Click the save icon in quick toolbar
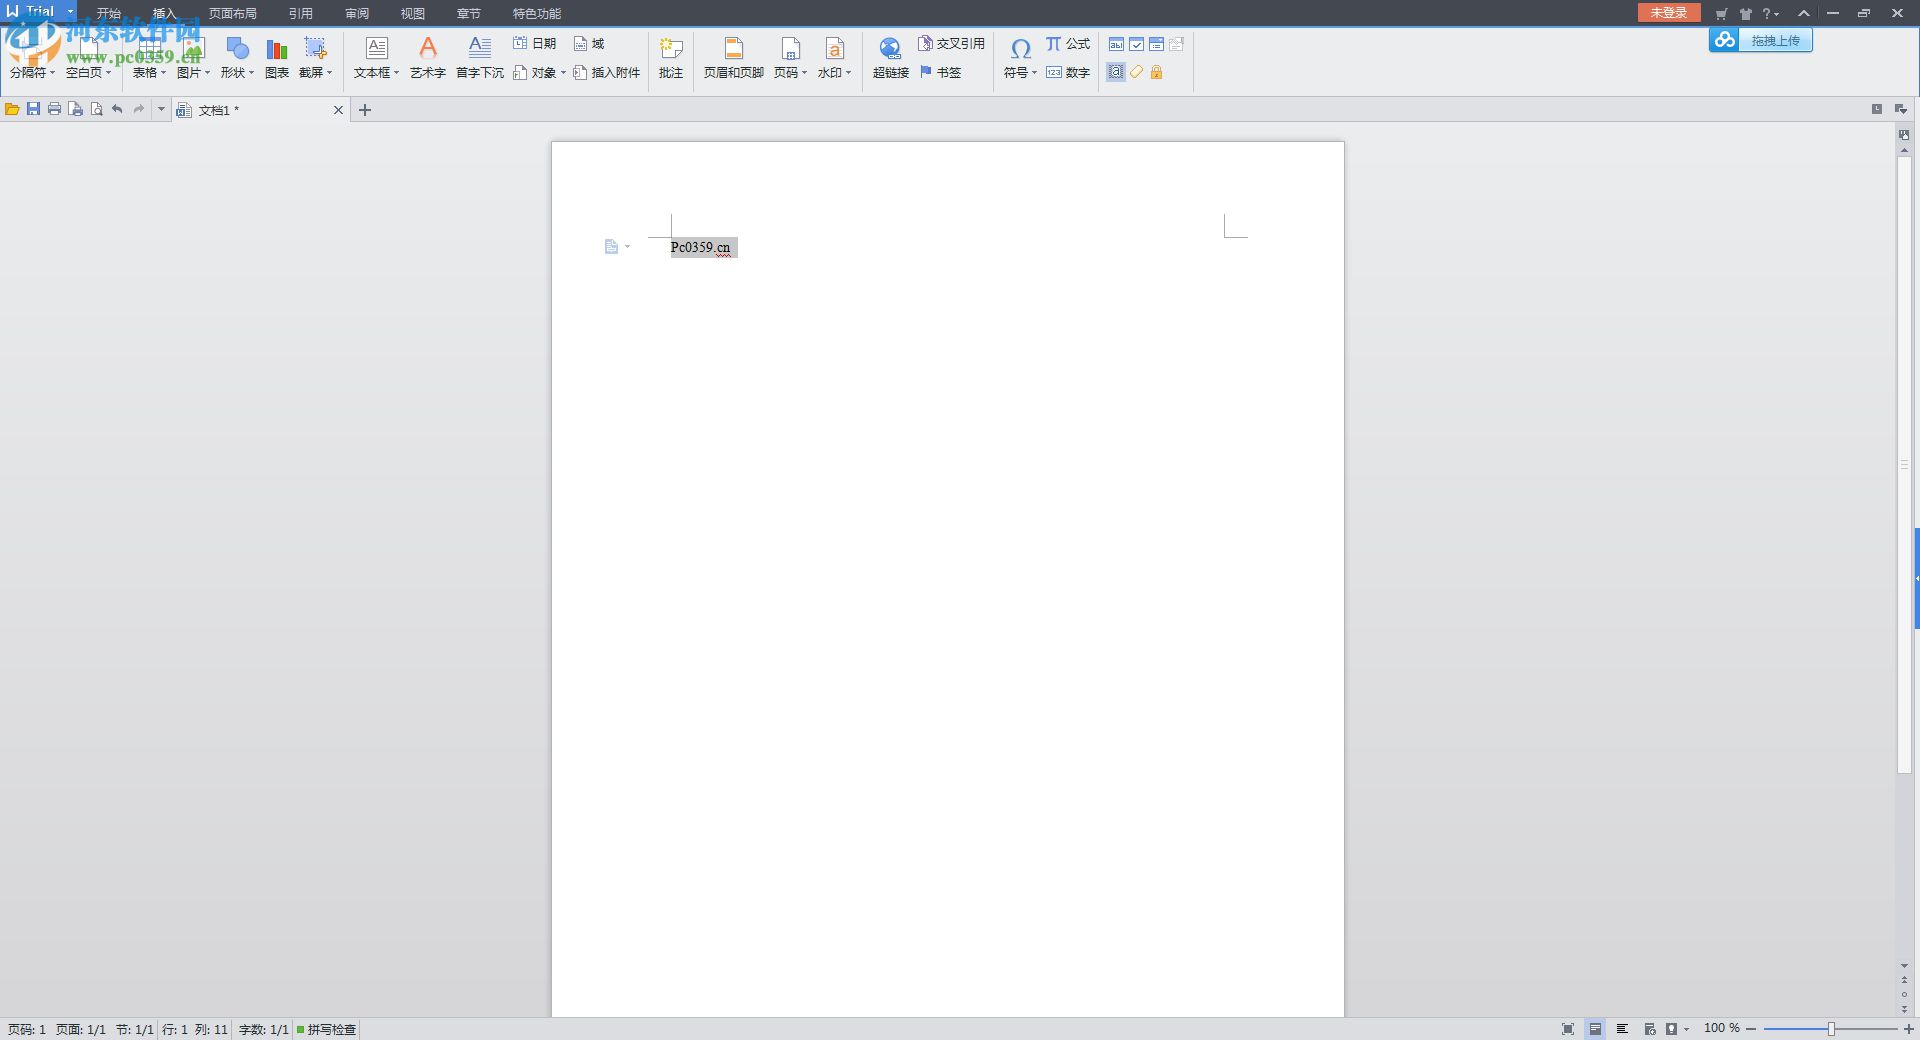Screen dimensions: 1920x1040 coord(33,109)
